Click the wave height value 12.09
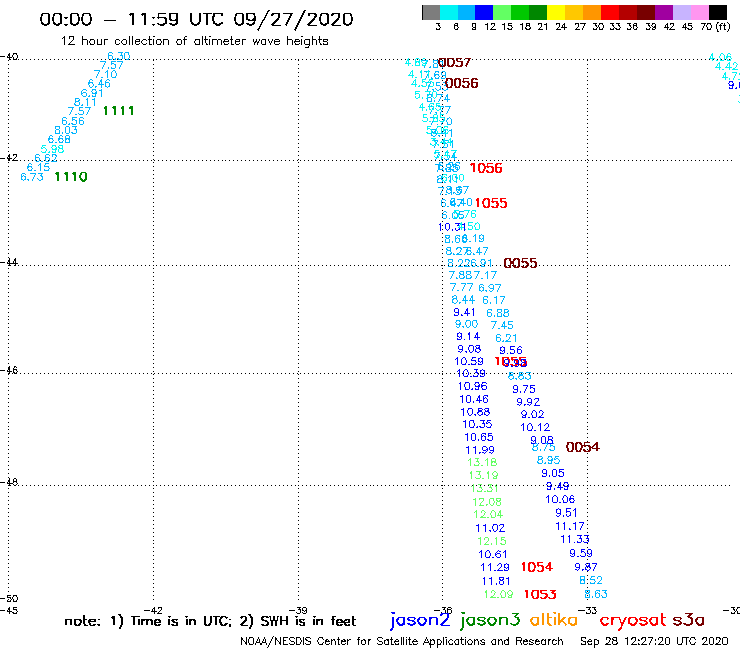Image resolution: width=740 pixels, height=650 pixels. (498, 594)
